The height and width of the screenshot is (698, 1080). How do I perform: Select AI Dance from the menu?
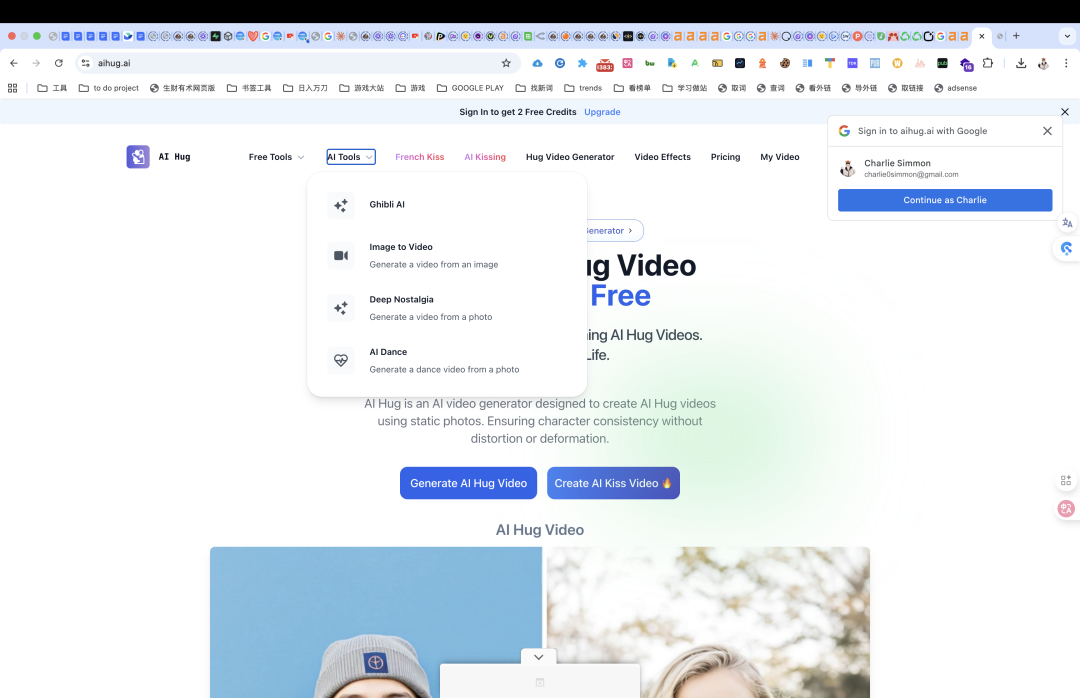click(x=447, y=360)
